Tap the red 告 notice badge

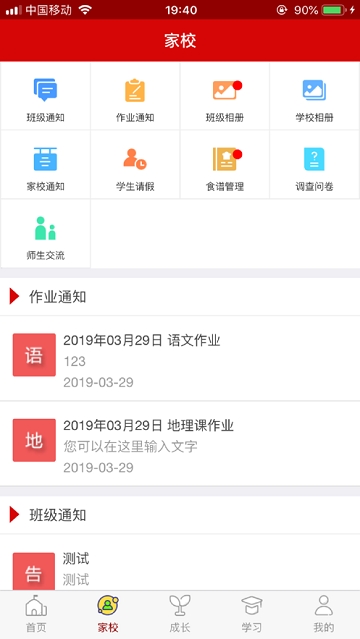pos(34,571)
